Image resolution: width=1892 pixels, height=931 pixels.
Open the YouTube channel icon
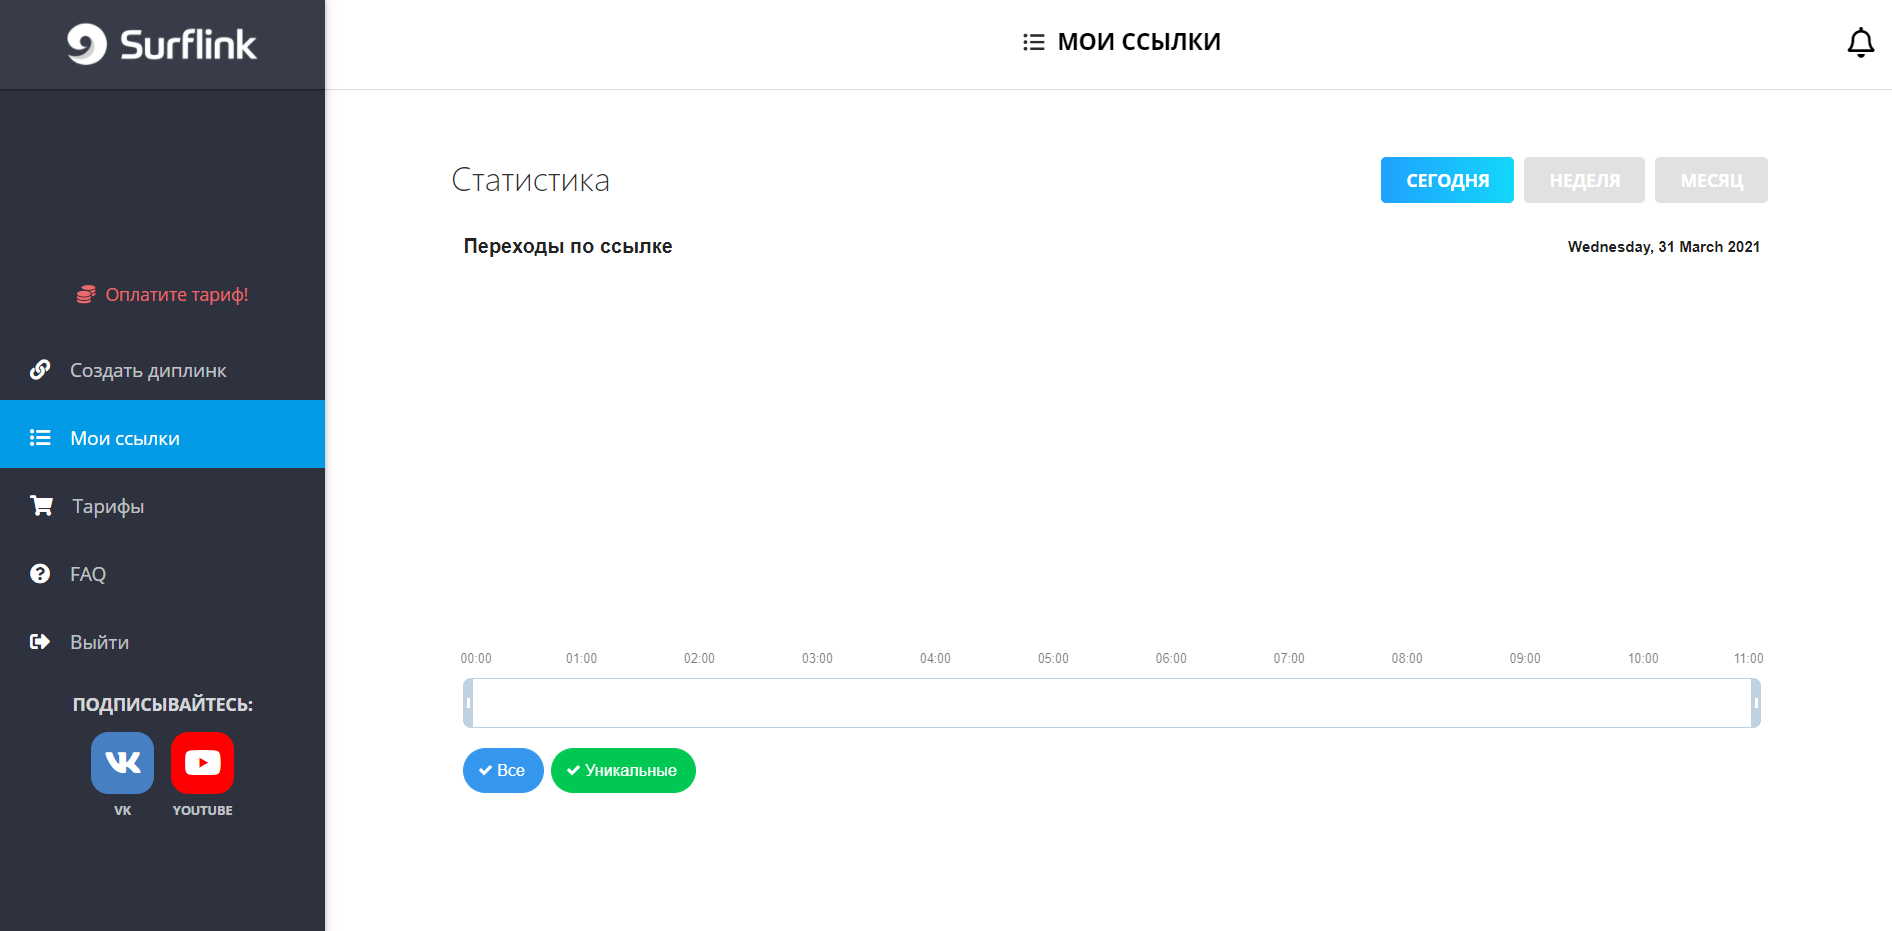click(x=202, y=763)
